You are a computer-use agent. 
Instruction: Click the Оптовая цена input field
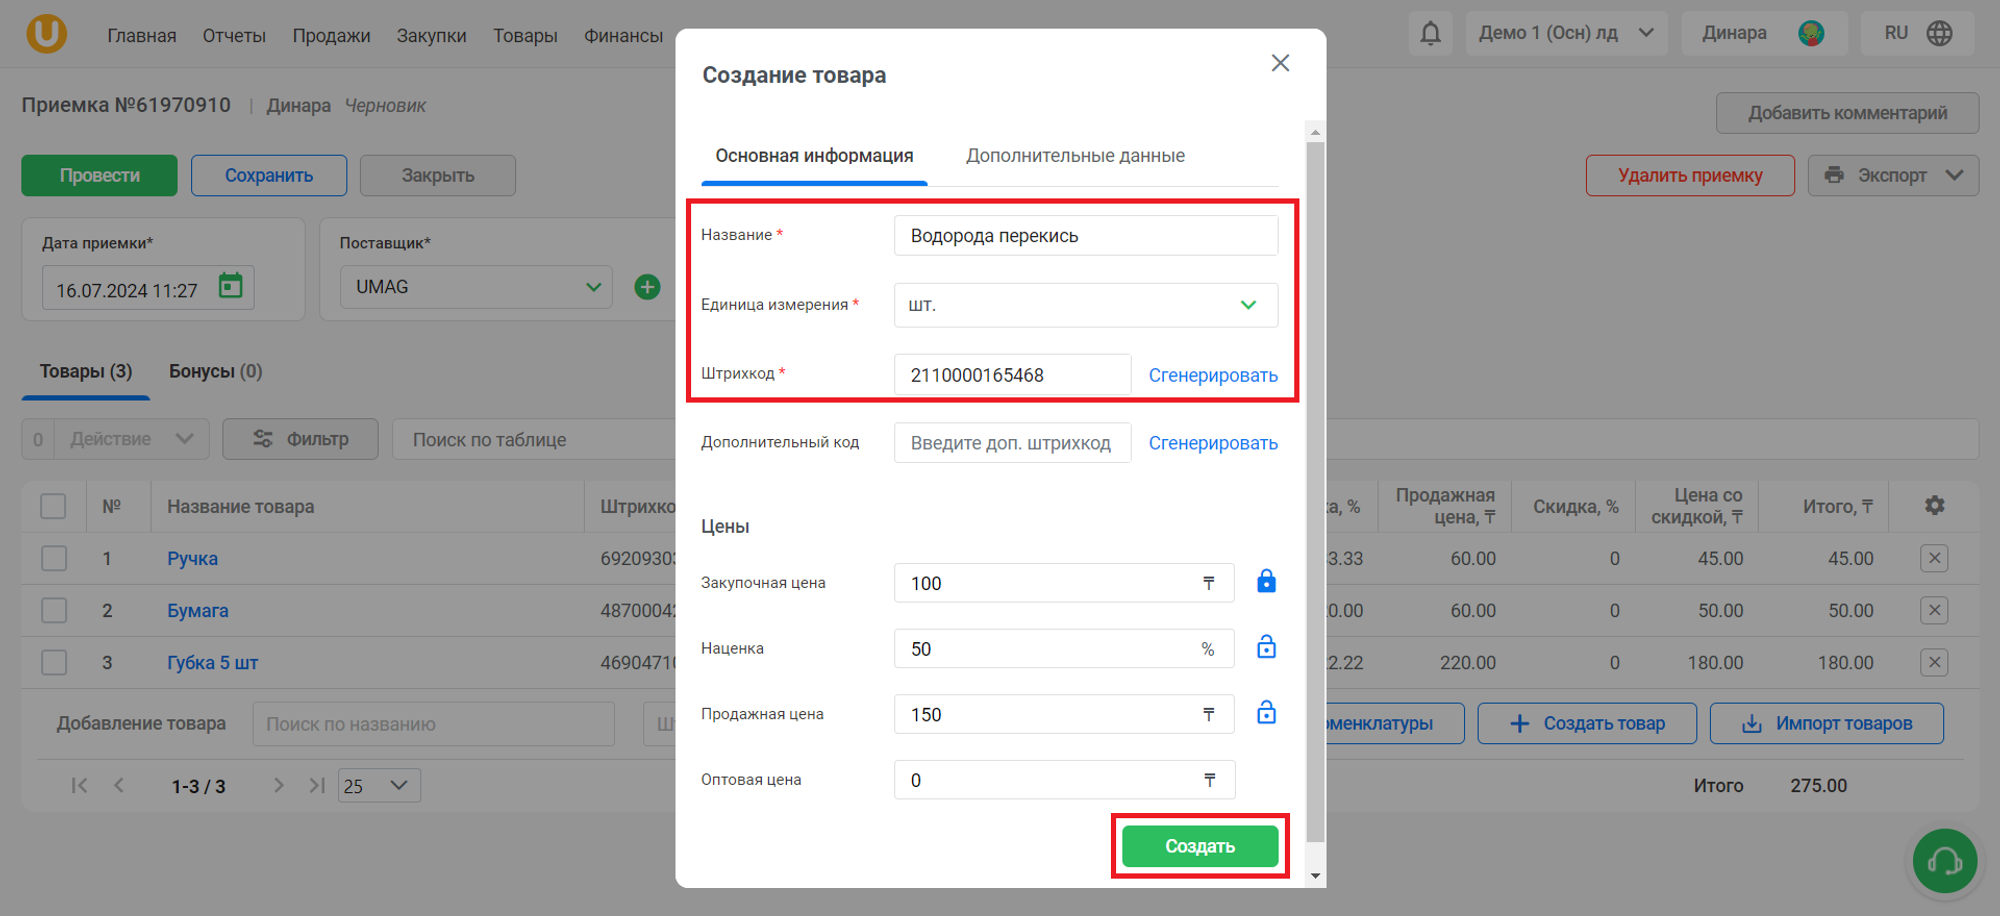coord(1064,780)
